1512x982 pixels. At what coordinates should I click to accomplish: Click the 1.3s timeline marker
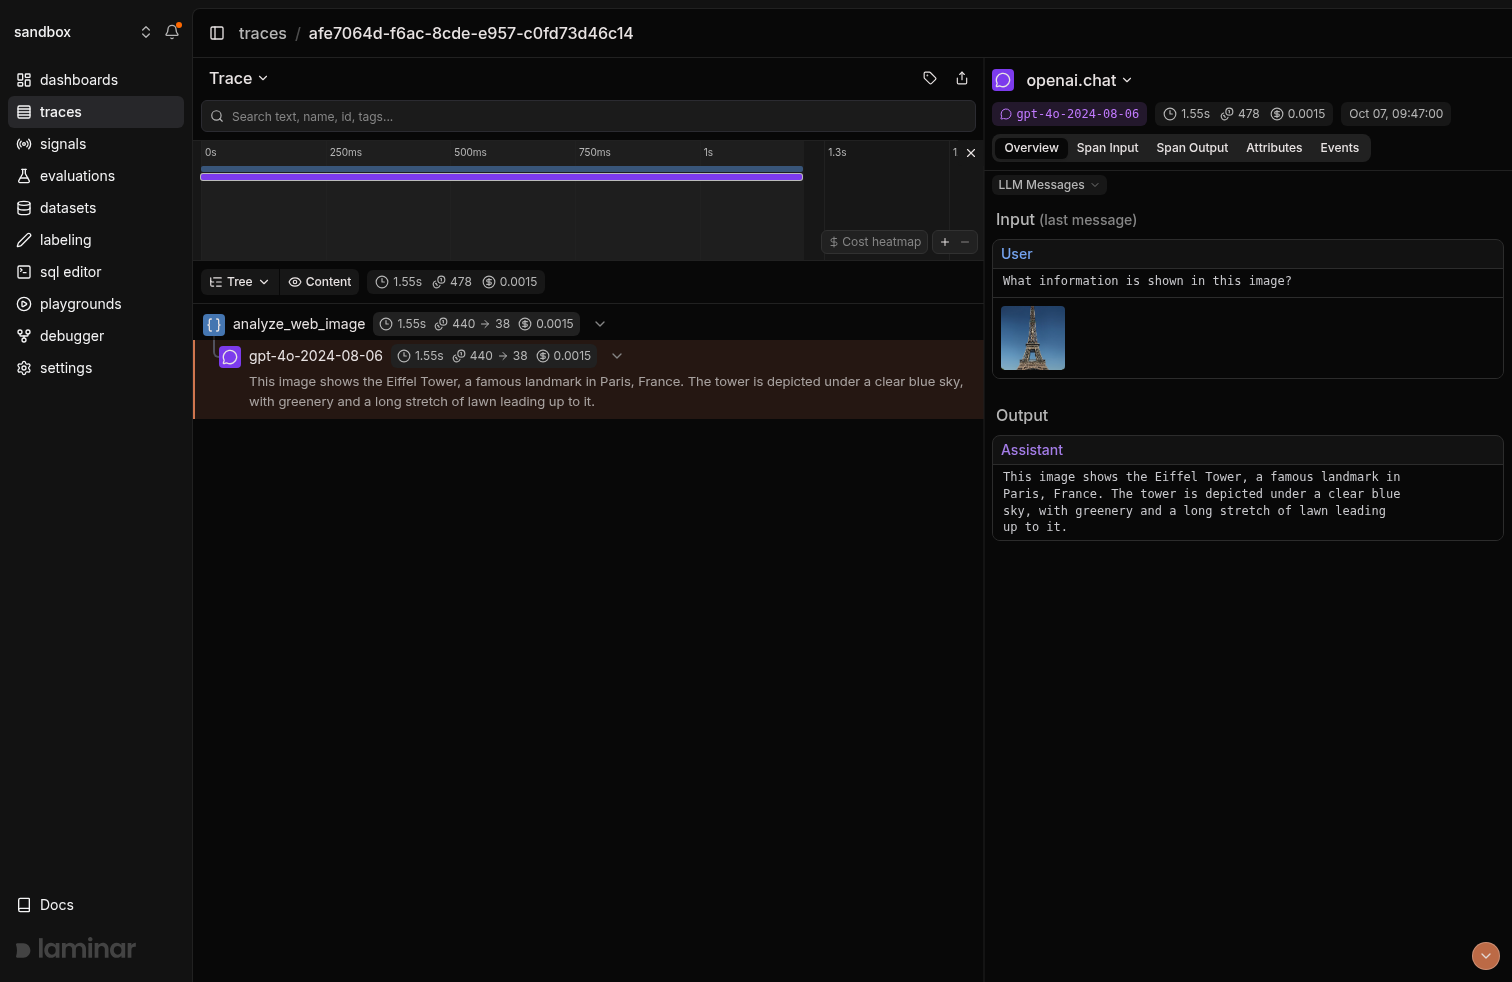(837, 153)
